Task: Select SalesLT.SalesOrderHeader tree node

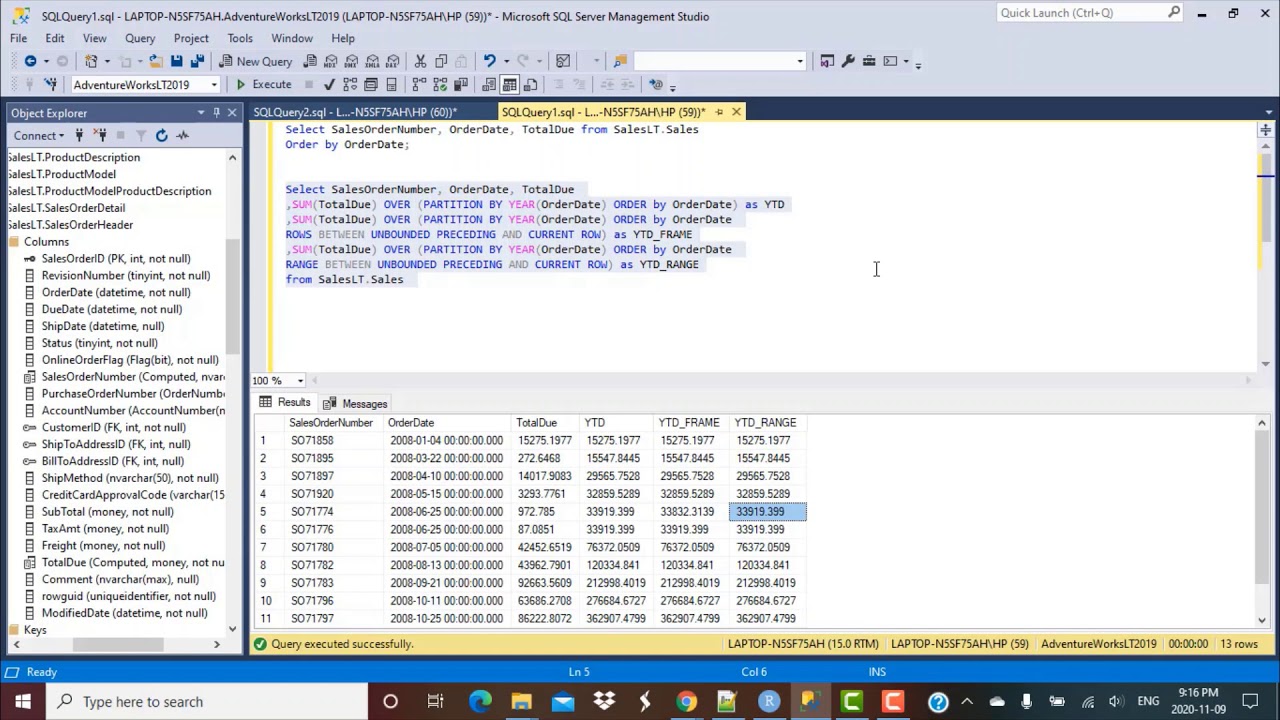Action: tap(70, 225)
